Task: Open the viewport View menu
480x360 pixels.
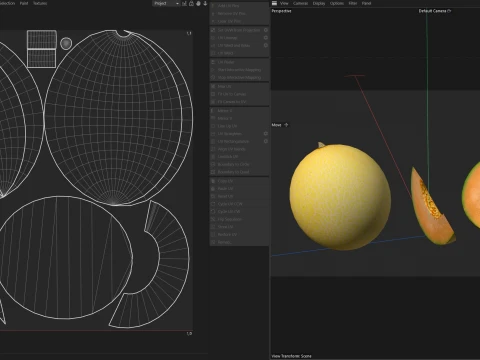Action: click(284, 3)
